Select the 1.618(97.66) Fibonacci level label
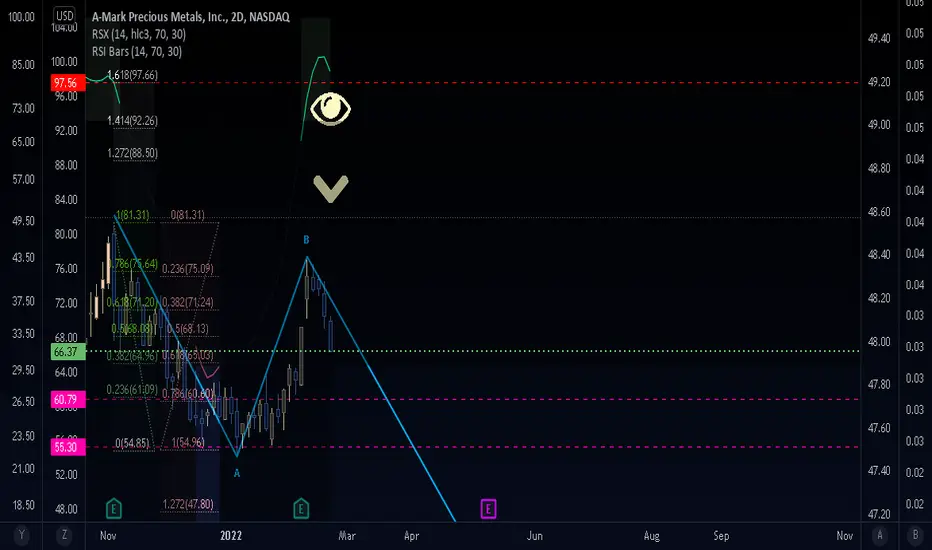 coord(132,75)
